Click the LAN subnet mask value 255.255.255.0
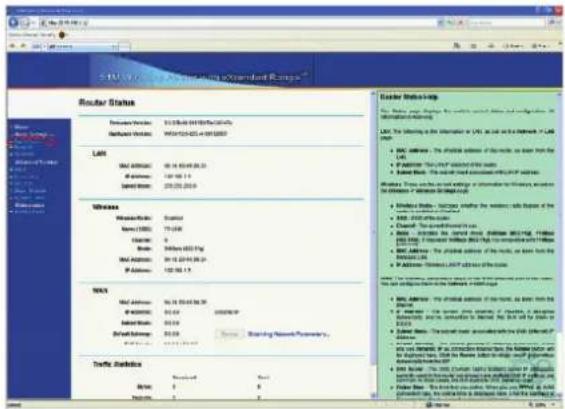Viewport: 565px width, 409px height. coord(180,186)
